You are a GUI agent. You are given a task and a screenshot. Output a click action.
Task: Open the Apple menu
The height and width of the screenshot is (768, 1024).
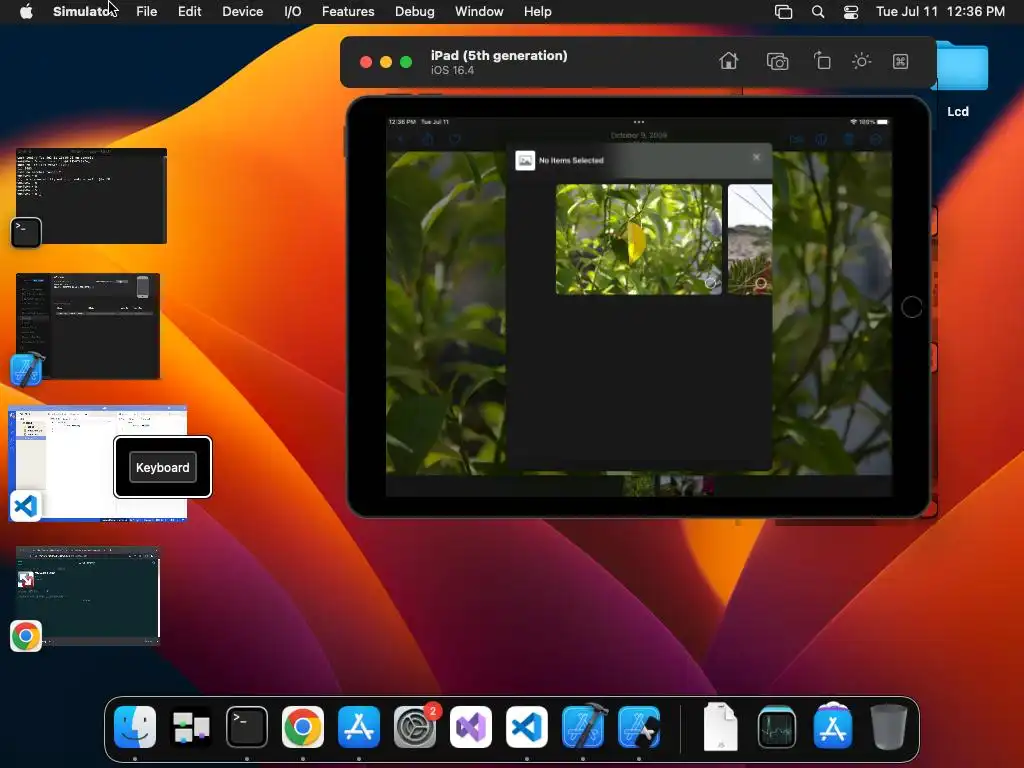click(26, 12)
